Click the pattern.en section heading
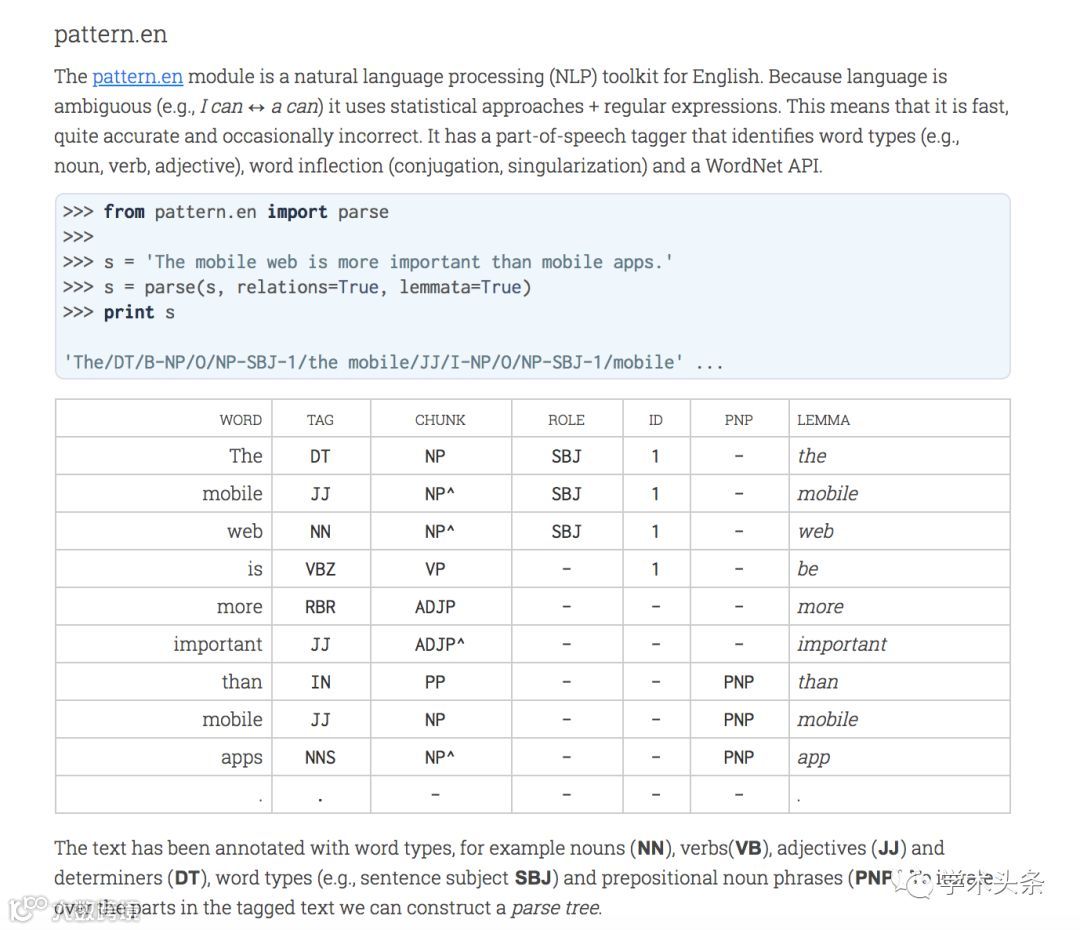The height and width of the screenshot is (930, 1080). click(110, 34)
